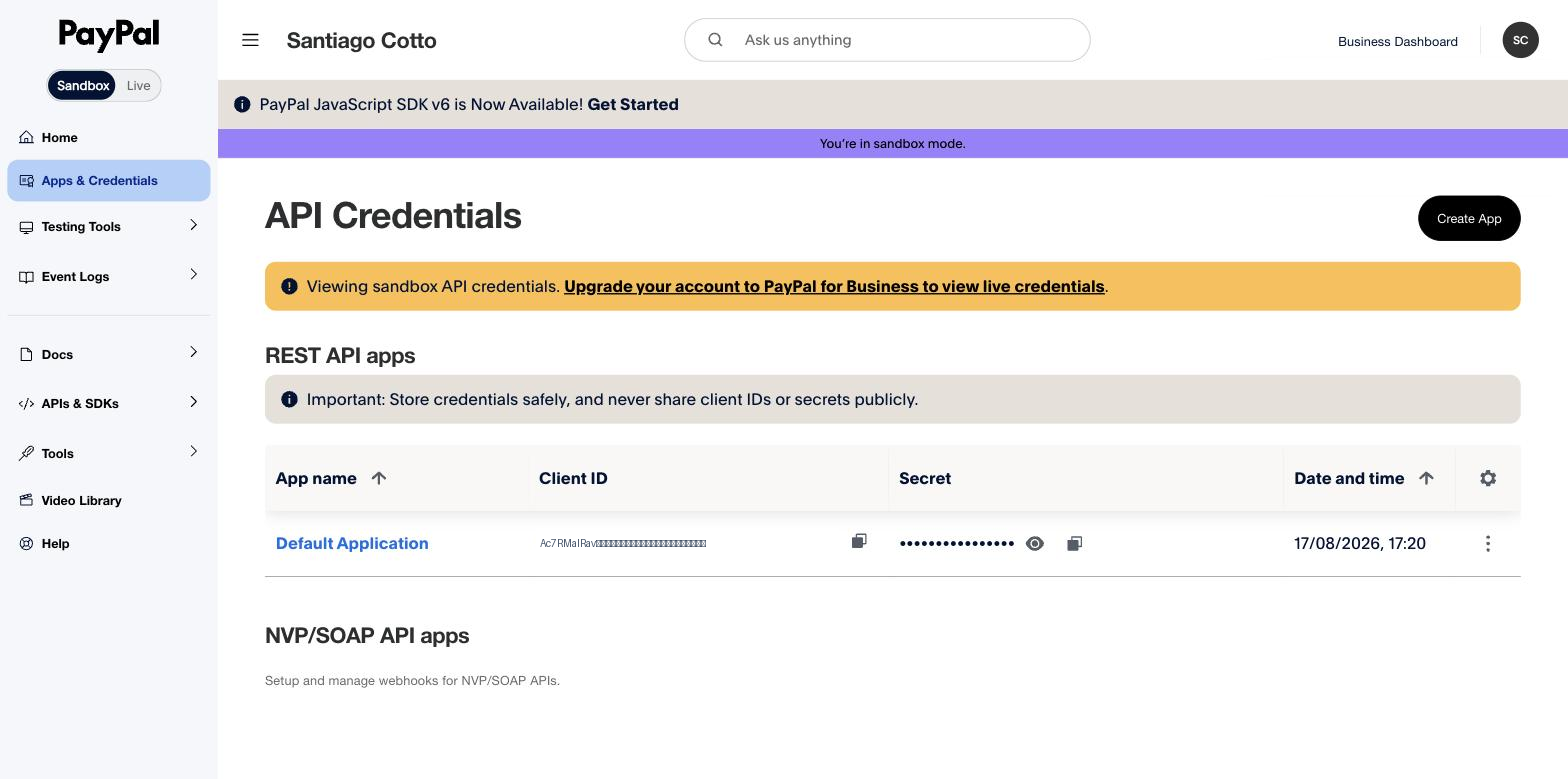Image resolution: width=1568 pixels, height=779 pixels.
Task: Click the Tools rocket icon
Action: [x=27, y=453]
